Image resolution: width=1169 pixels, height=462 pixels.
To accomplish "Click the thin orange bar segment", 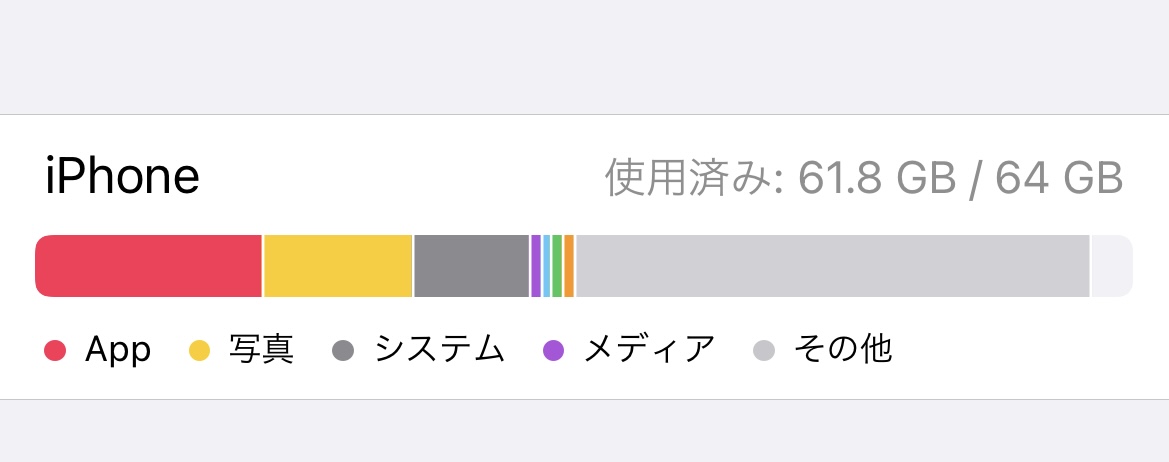I will [569, 266].
